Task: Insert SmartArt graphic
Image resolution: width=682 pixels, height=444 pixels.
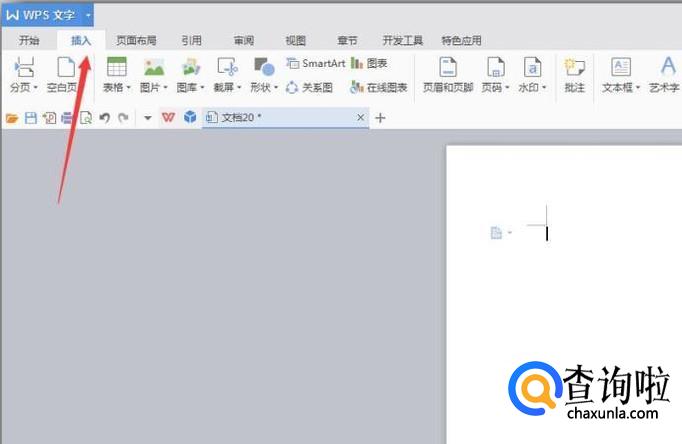Action: [x=316, y=63]
